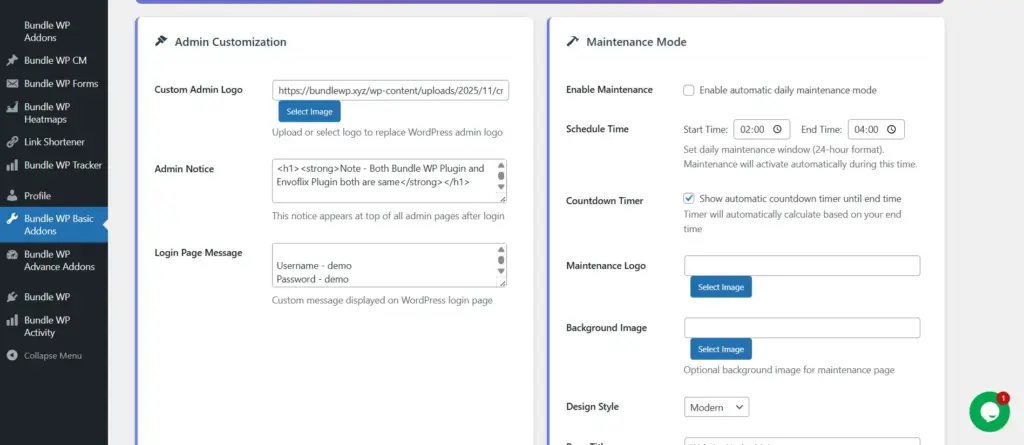This screenshot has width=1024, height=445.
Task: Open Bundle WP Heatmaps menu
Action: pyautogui.click(x=54, y=113)
